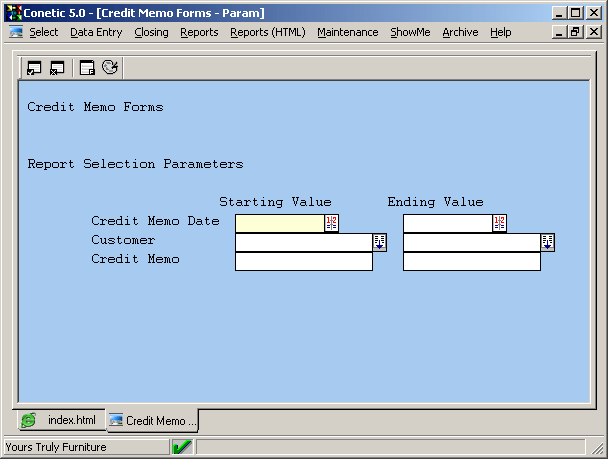The width and height of the screenshot is (608, 459).
Task: Switch to the index.html tab
Action: [60, 420]
